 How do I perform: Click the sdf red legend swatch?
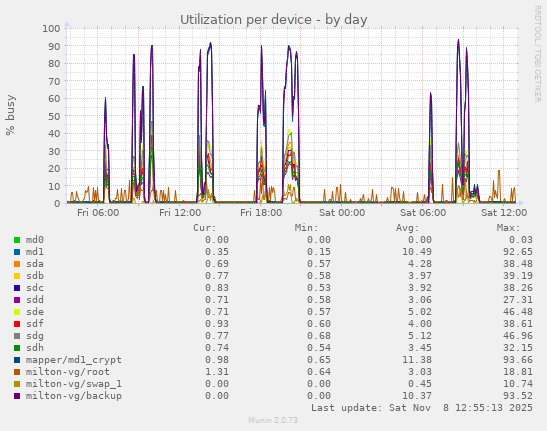17,324
